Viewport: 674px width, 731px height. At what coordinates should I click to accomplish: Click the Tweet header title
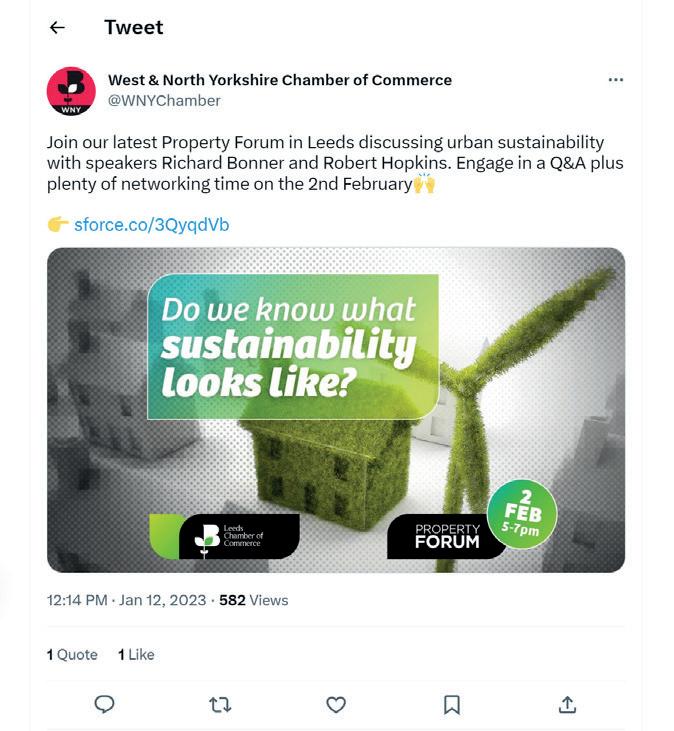(x=134, y=28)
